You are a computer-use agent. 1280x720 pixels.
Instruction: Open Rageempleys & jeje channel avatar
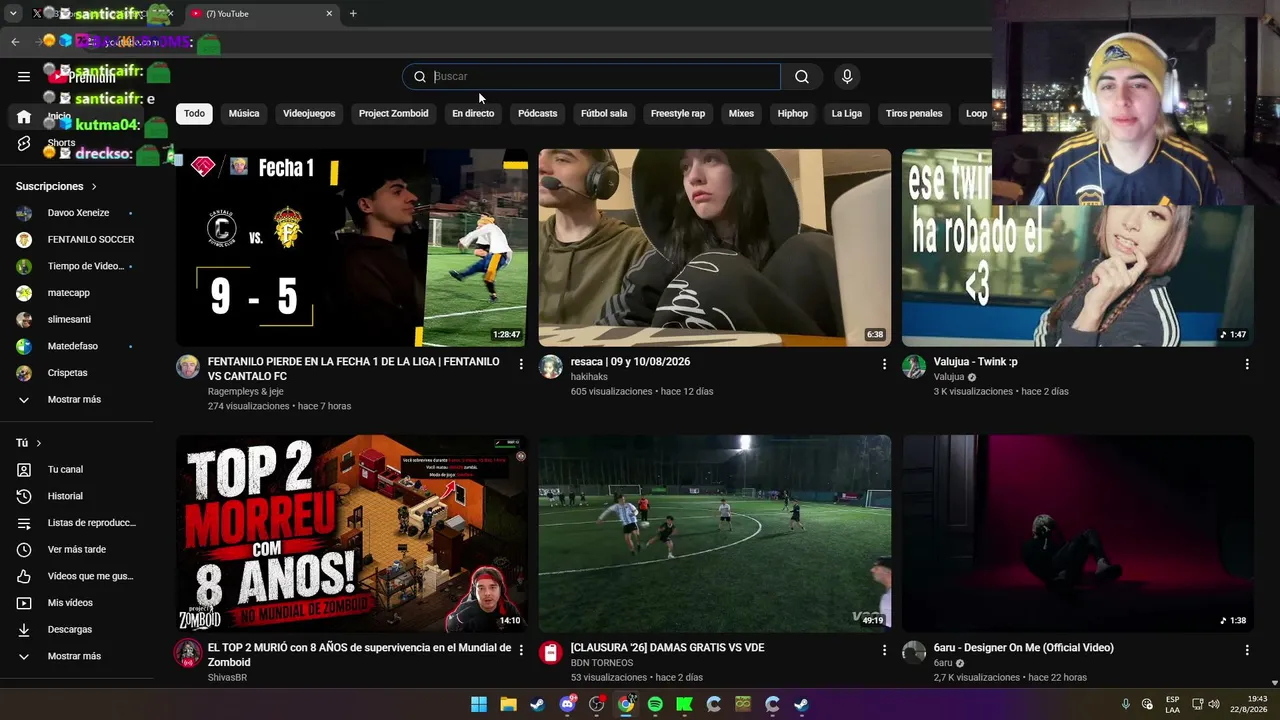[188, 367]
